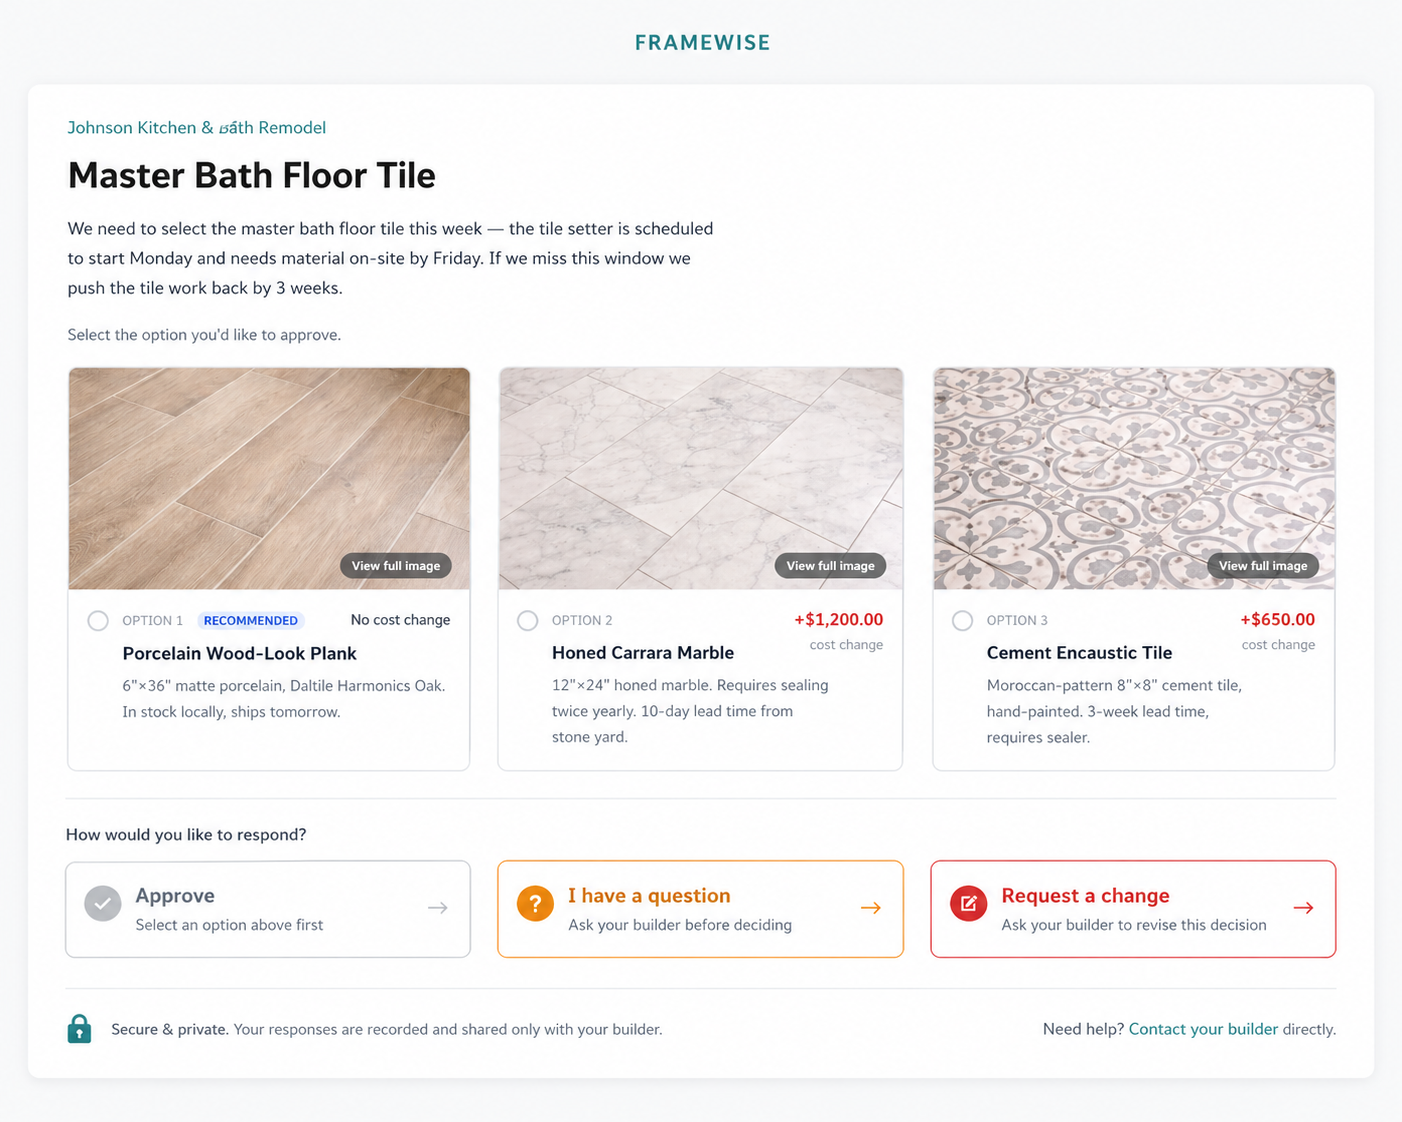Open Johnson Kitchen & Bath Remodel project link

point(197,128)
